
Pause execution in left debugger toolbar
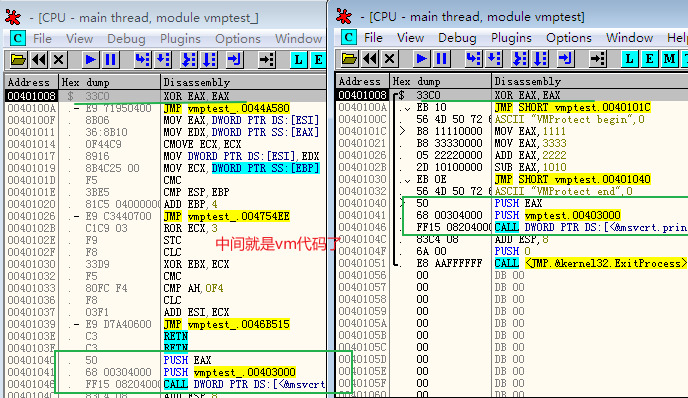coord(111,60)
